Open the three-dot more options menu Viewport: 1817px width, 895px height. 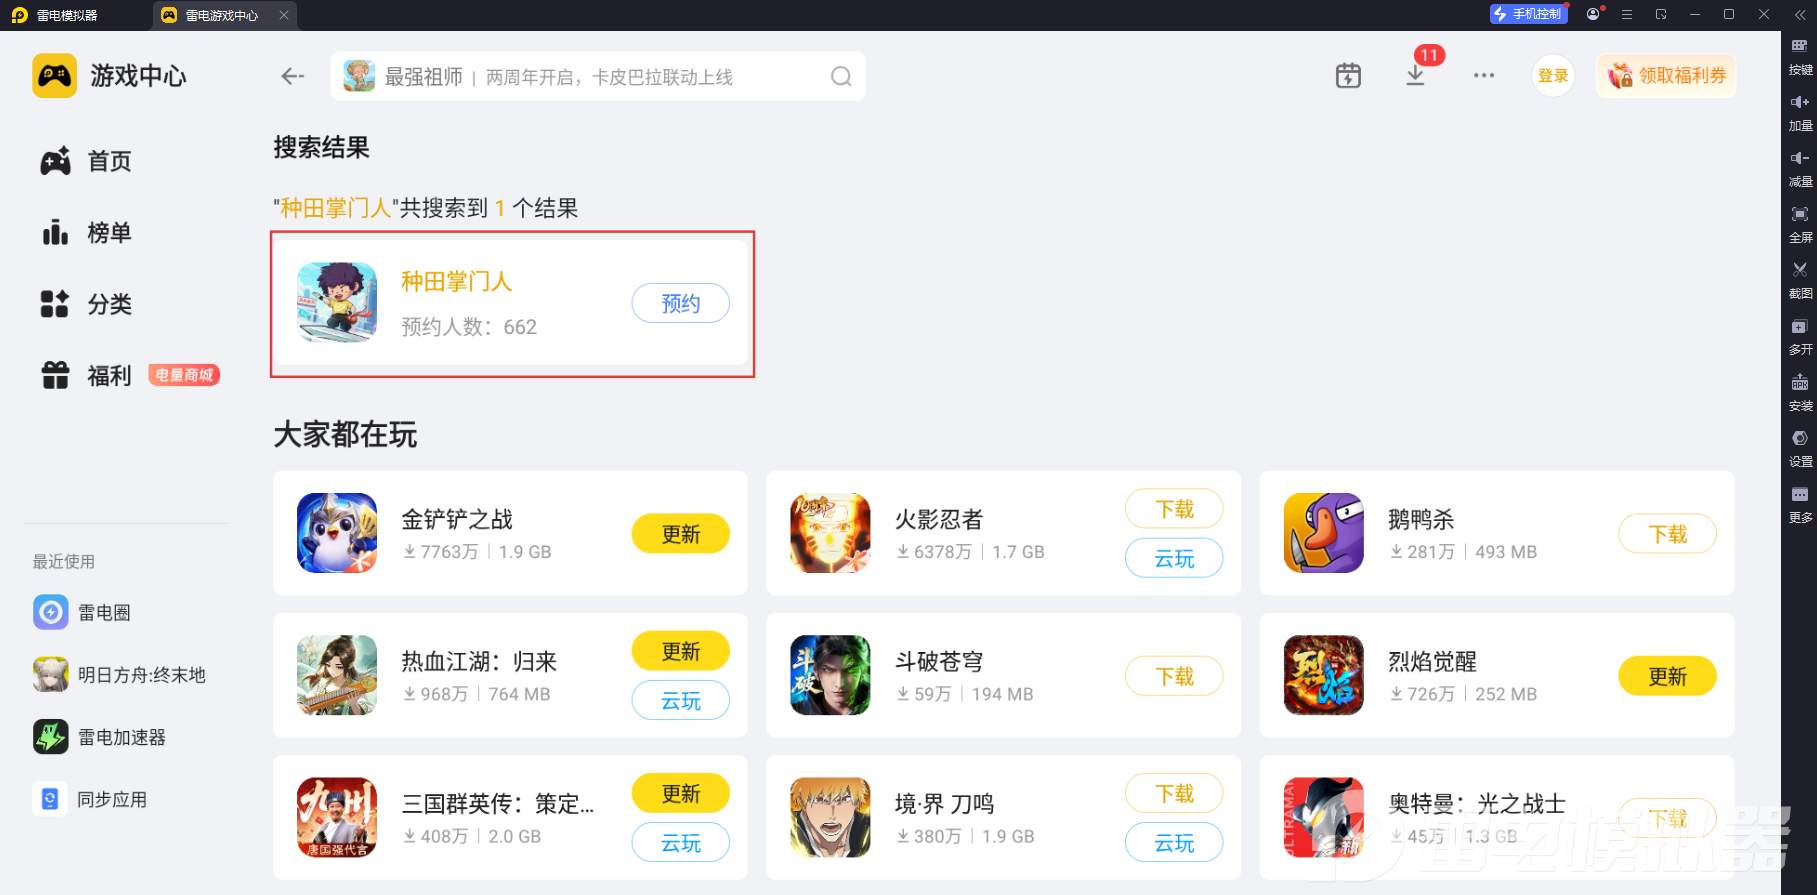click(x=1484, y=75)
